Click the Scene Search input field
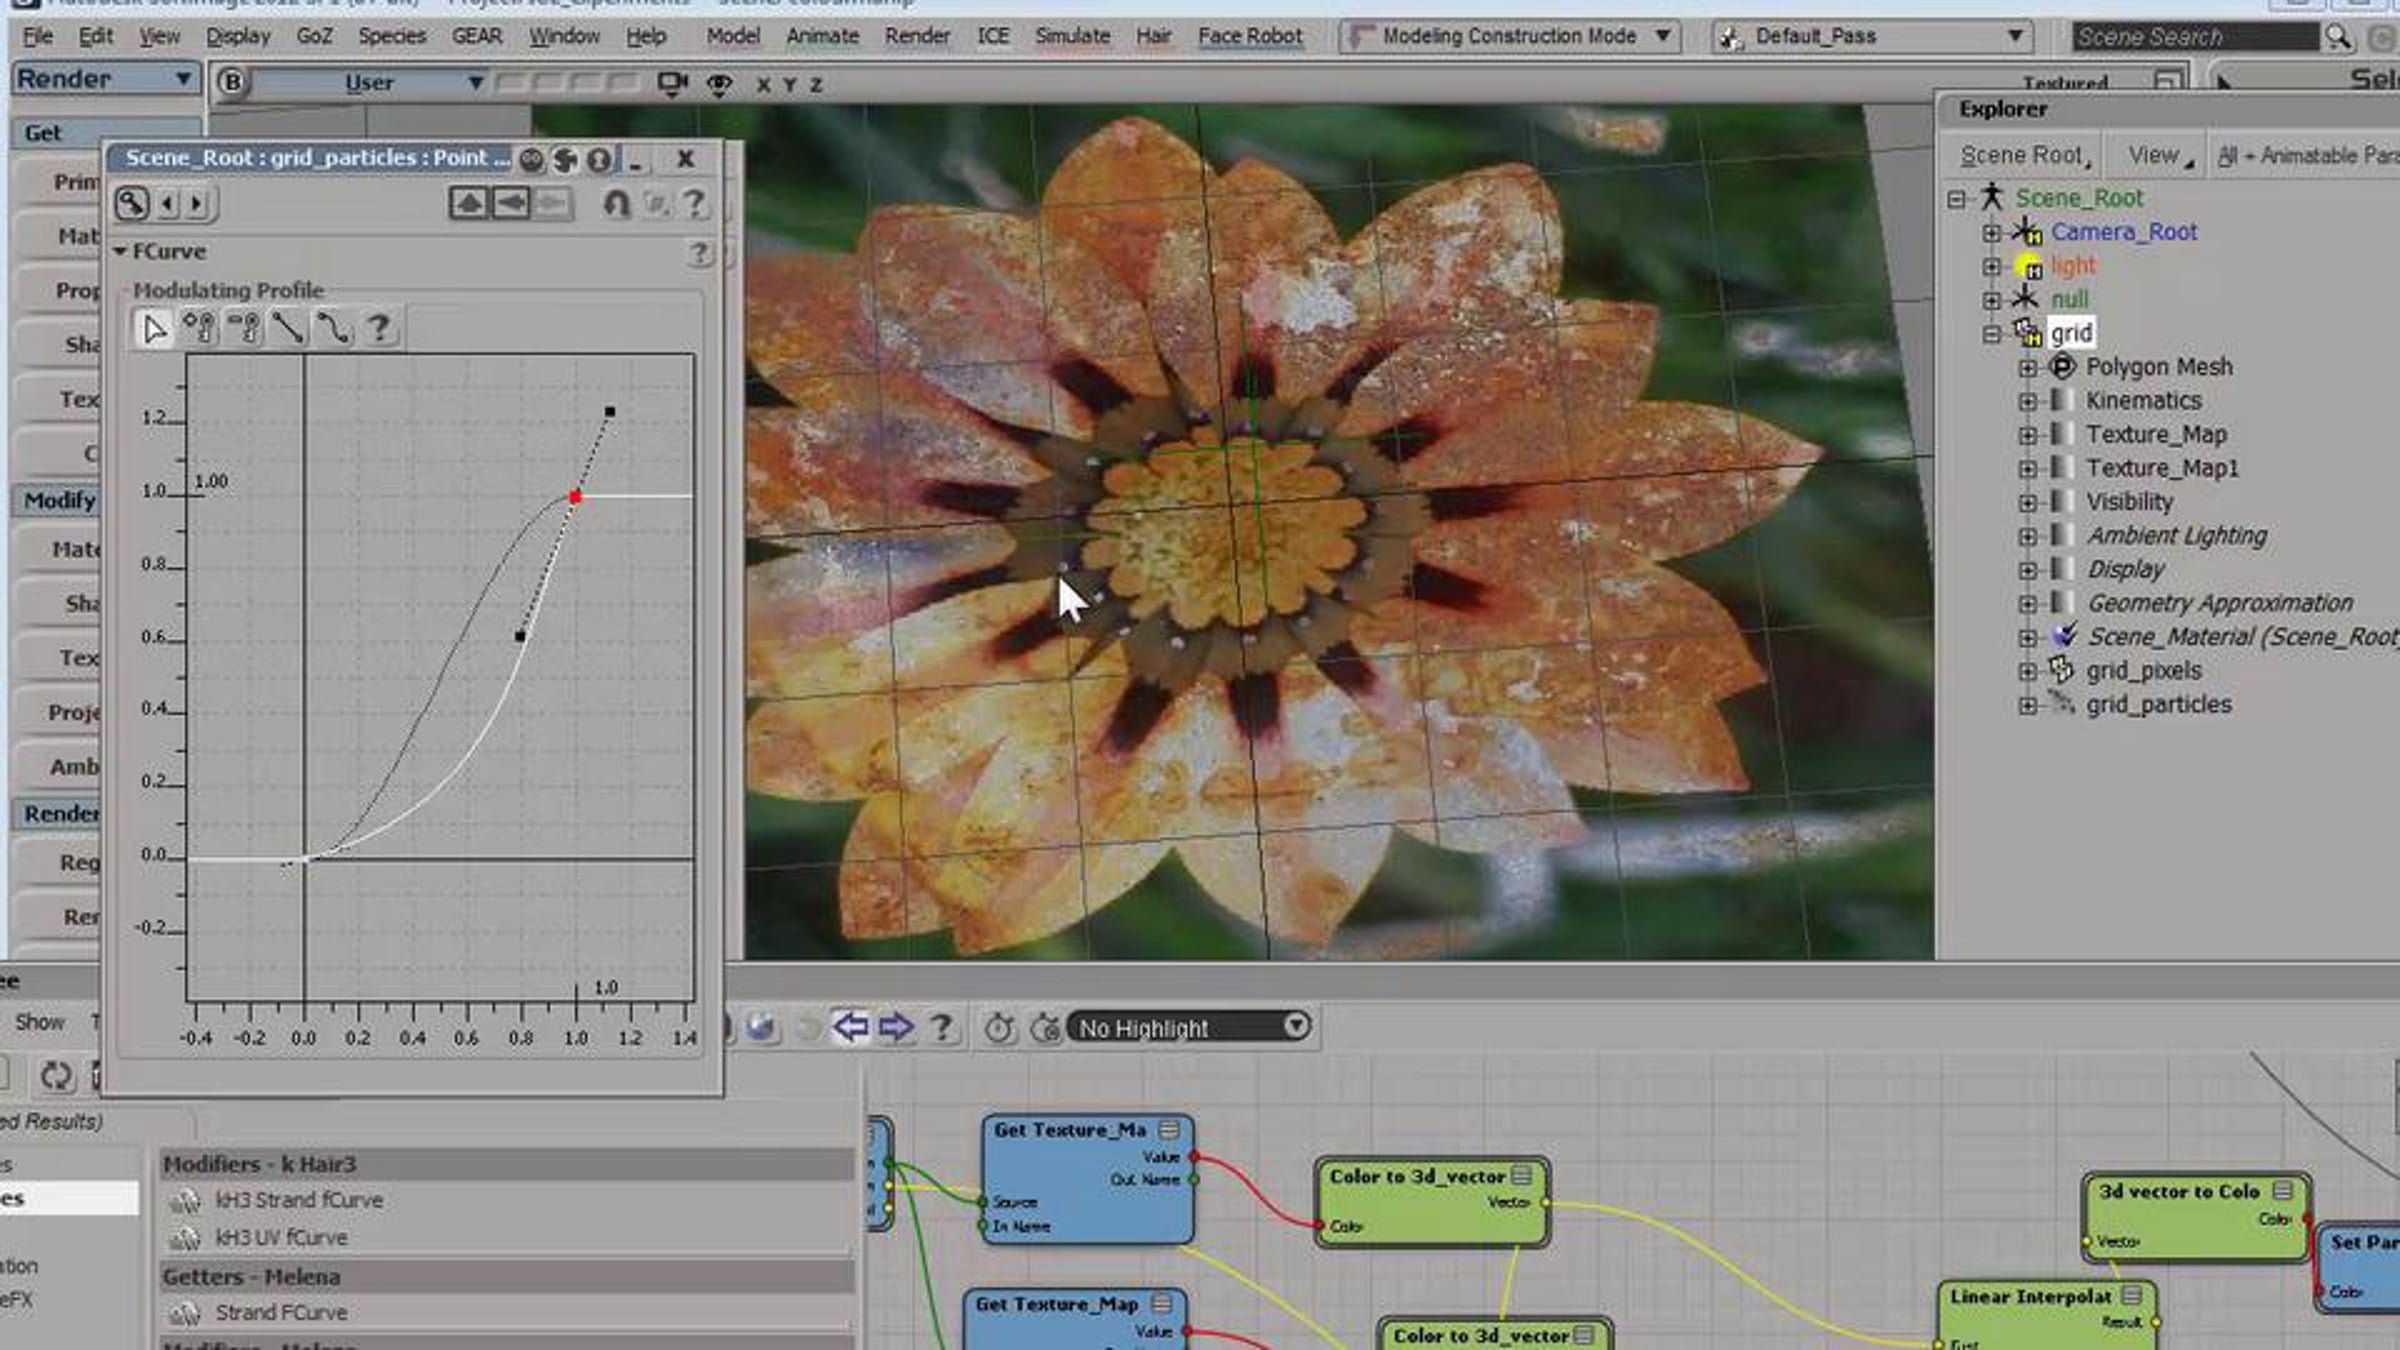Image resolution: width=2400 pixels, height=1350 pixels. click(x=2194, y=37)
